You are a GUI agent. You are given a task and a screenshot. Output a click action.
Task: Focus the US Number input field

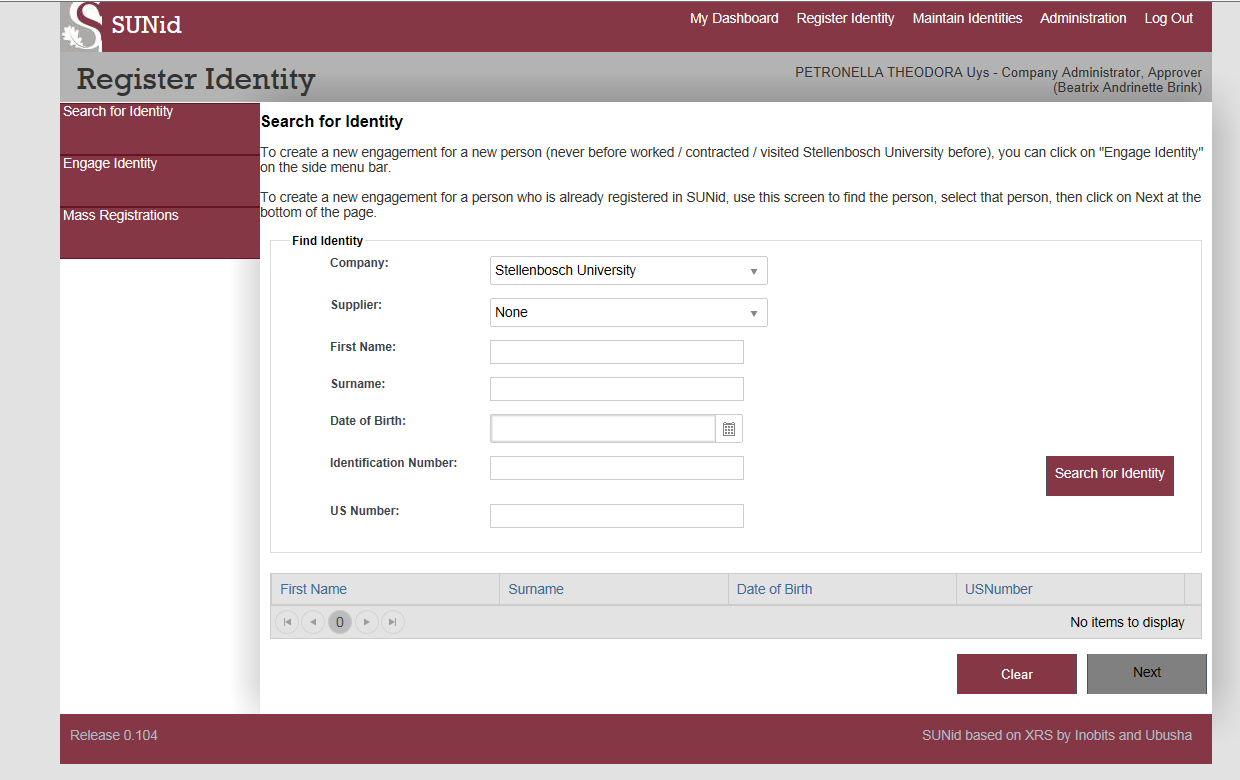617,516
